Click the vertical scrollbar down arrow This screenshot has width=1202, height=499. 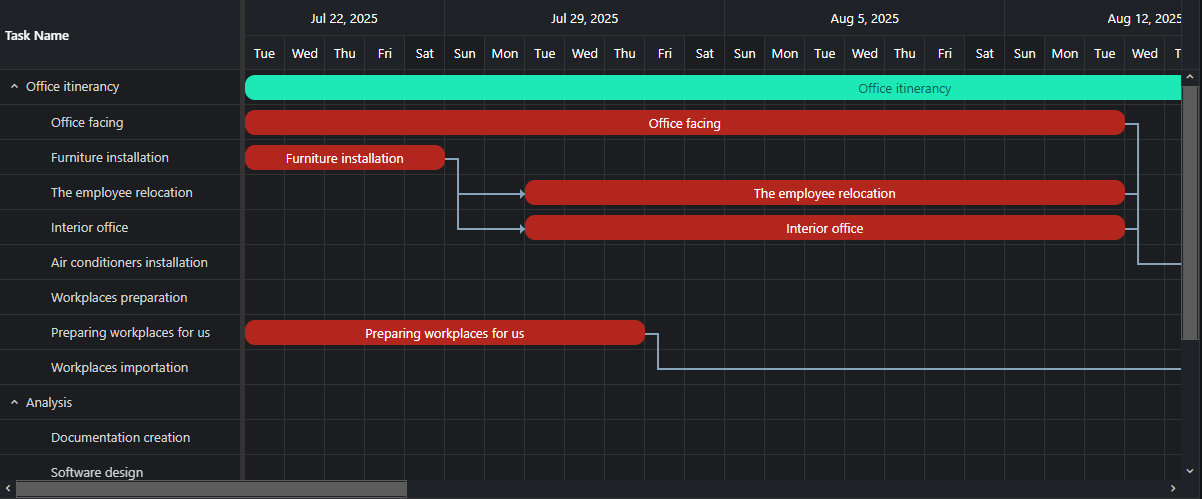(x=1191, y=470)
